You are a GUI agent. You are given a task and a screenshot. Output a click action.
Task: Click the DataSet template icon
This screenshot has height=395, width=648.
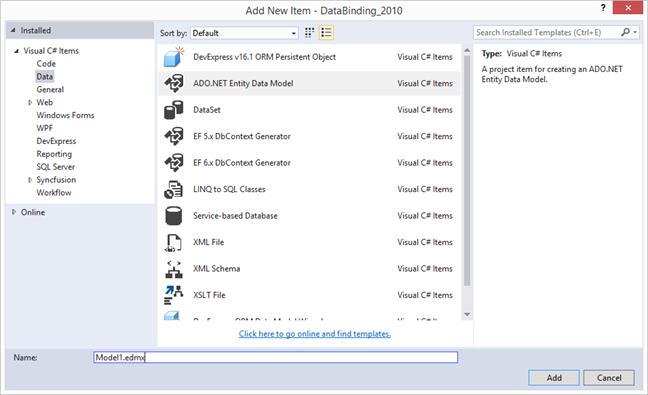pos(174,110)
